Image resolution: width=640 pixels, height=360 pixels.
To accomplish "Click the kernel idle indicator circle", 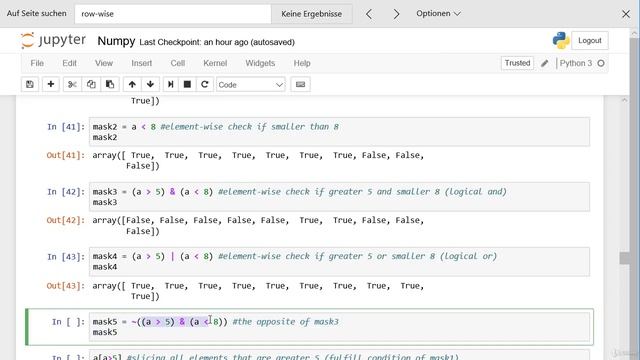I will click(601, 63).
